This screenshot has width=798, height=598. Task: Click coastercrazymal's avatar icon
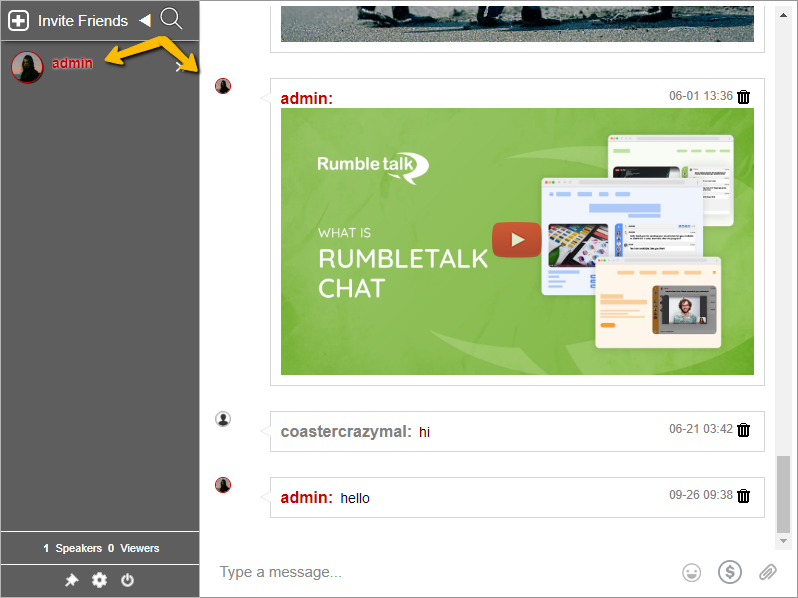pyautogui.click(x=223, y=419)
